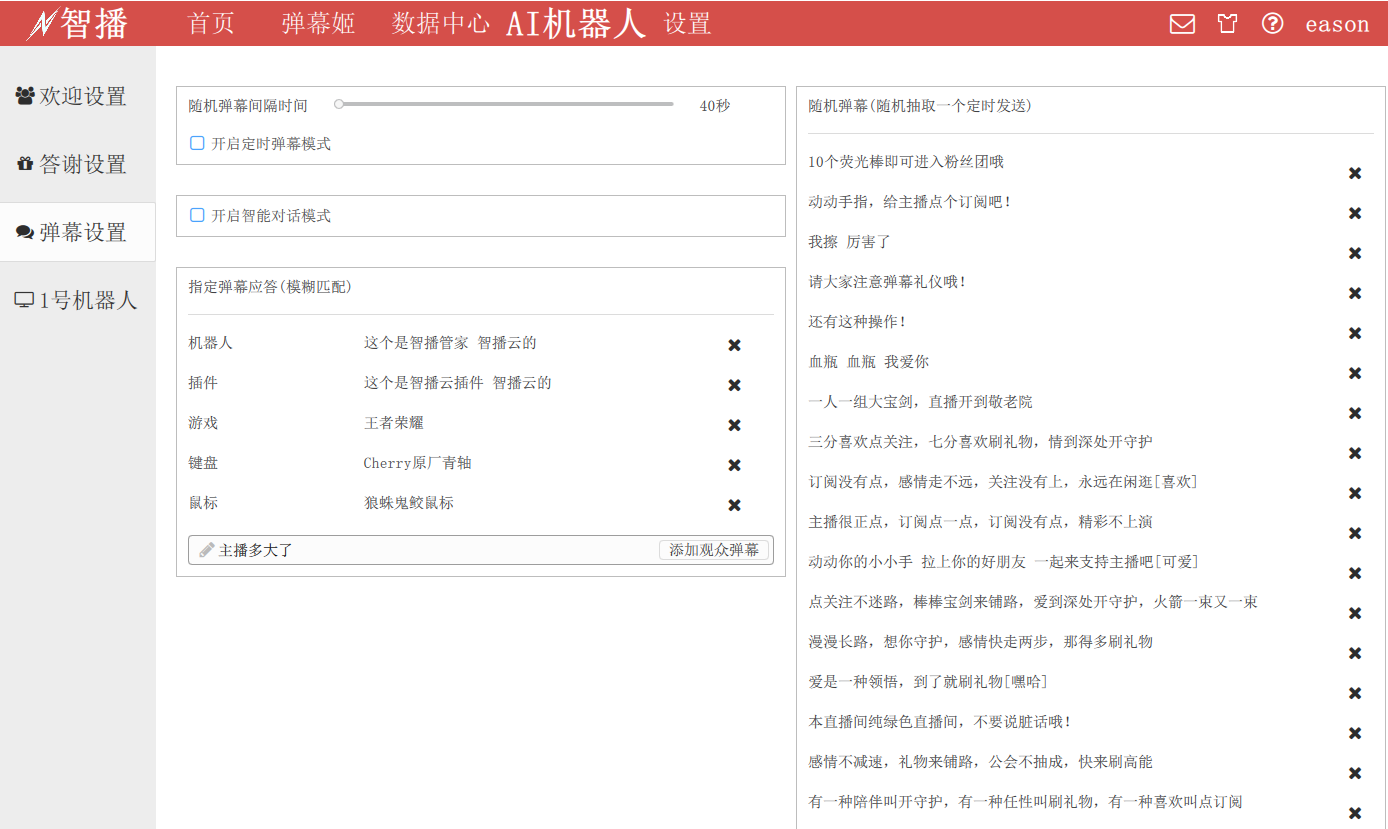Viewport: 1388px width, 829px height.
Task: Remove danmaku 订阅没有点，感情走不远
Action: [x=1355, y=493]
